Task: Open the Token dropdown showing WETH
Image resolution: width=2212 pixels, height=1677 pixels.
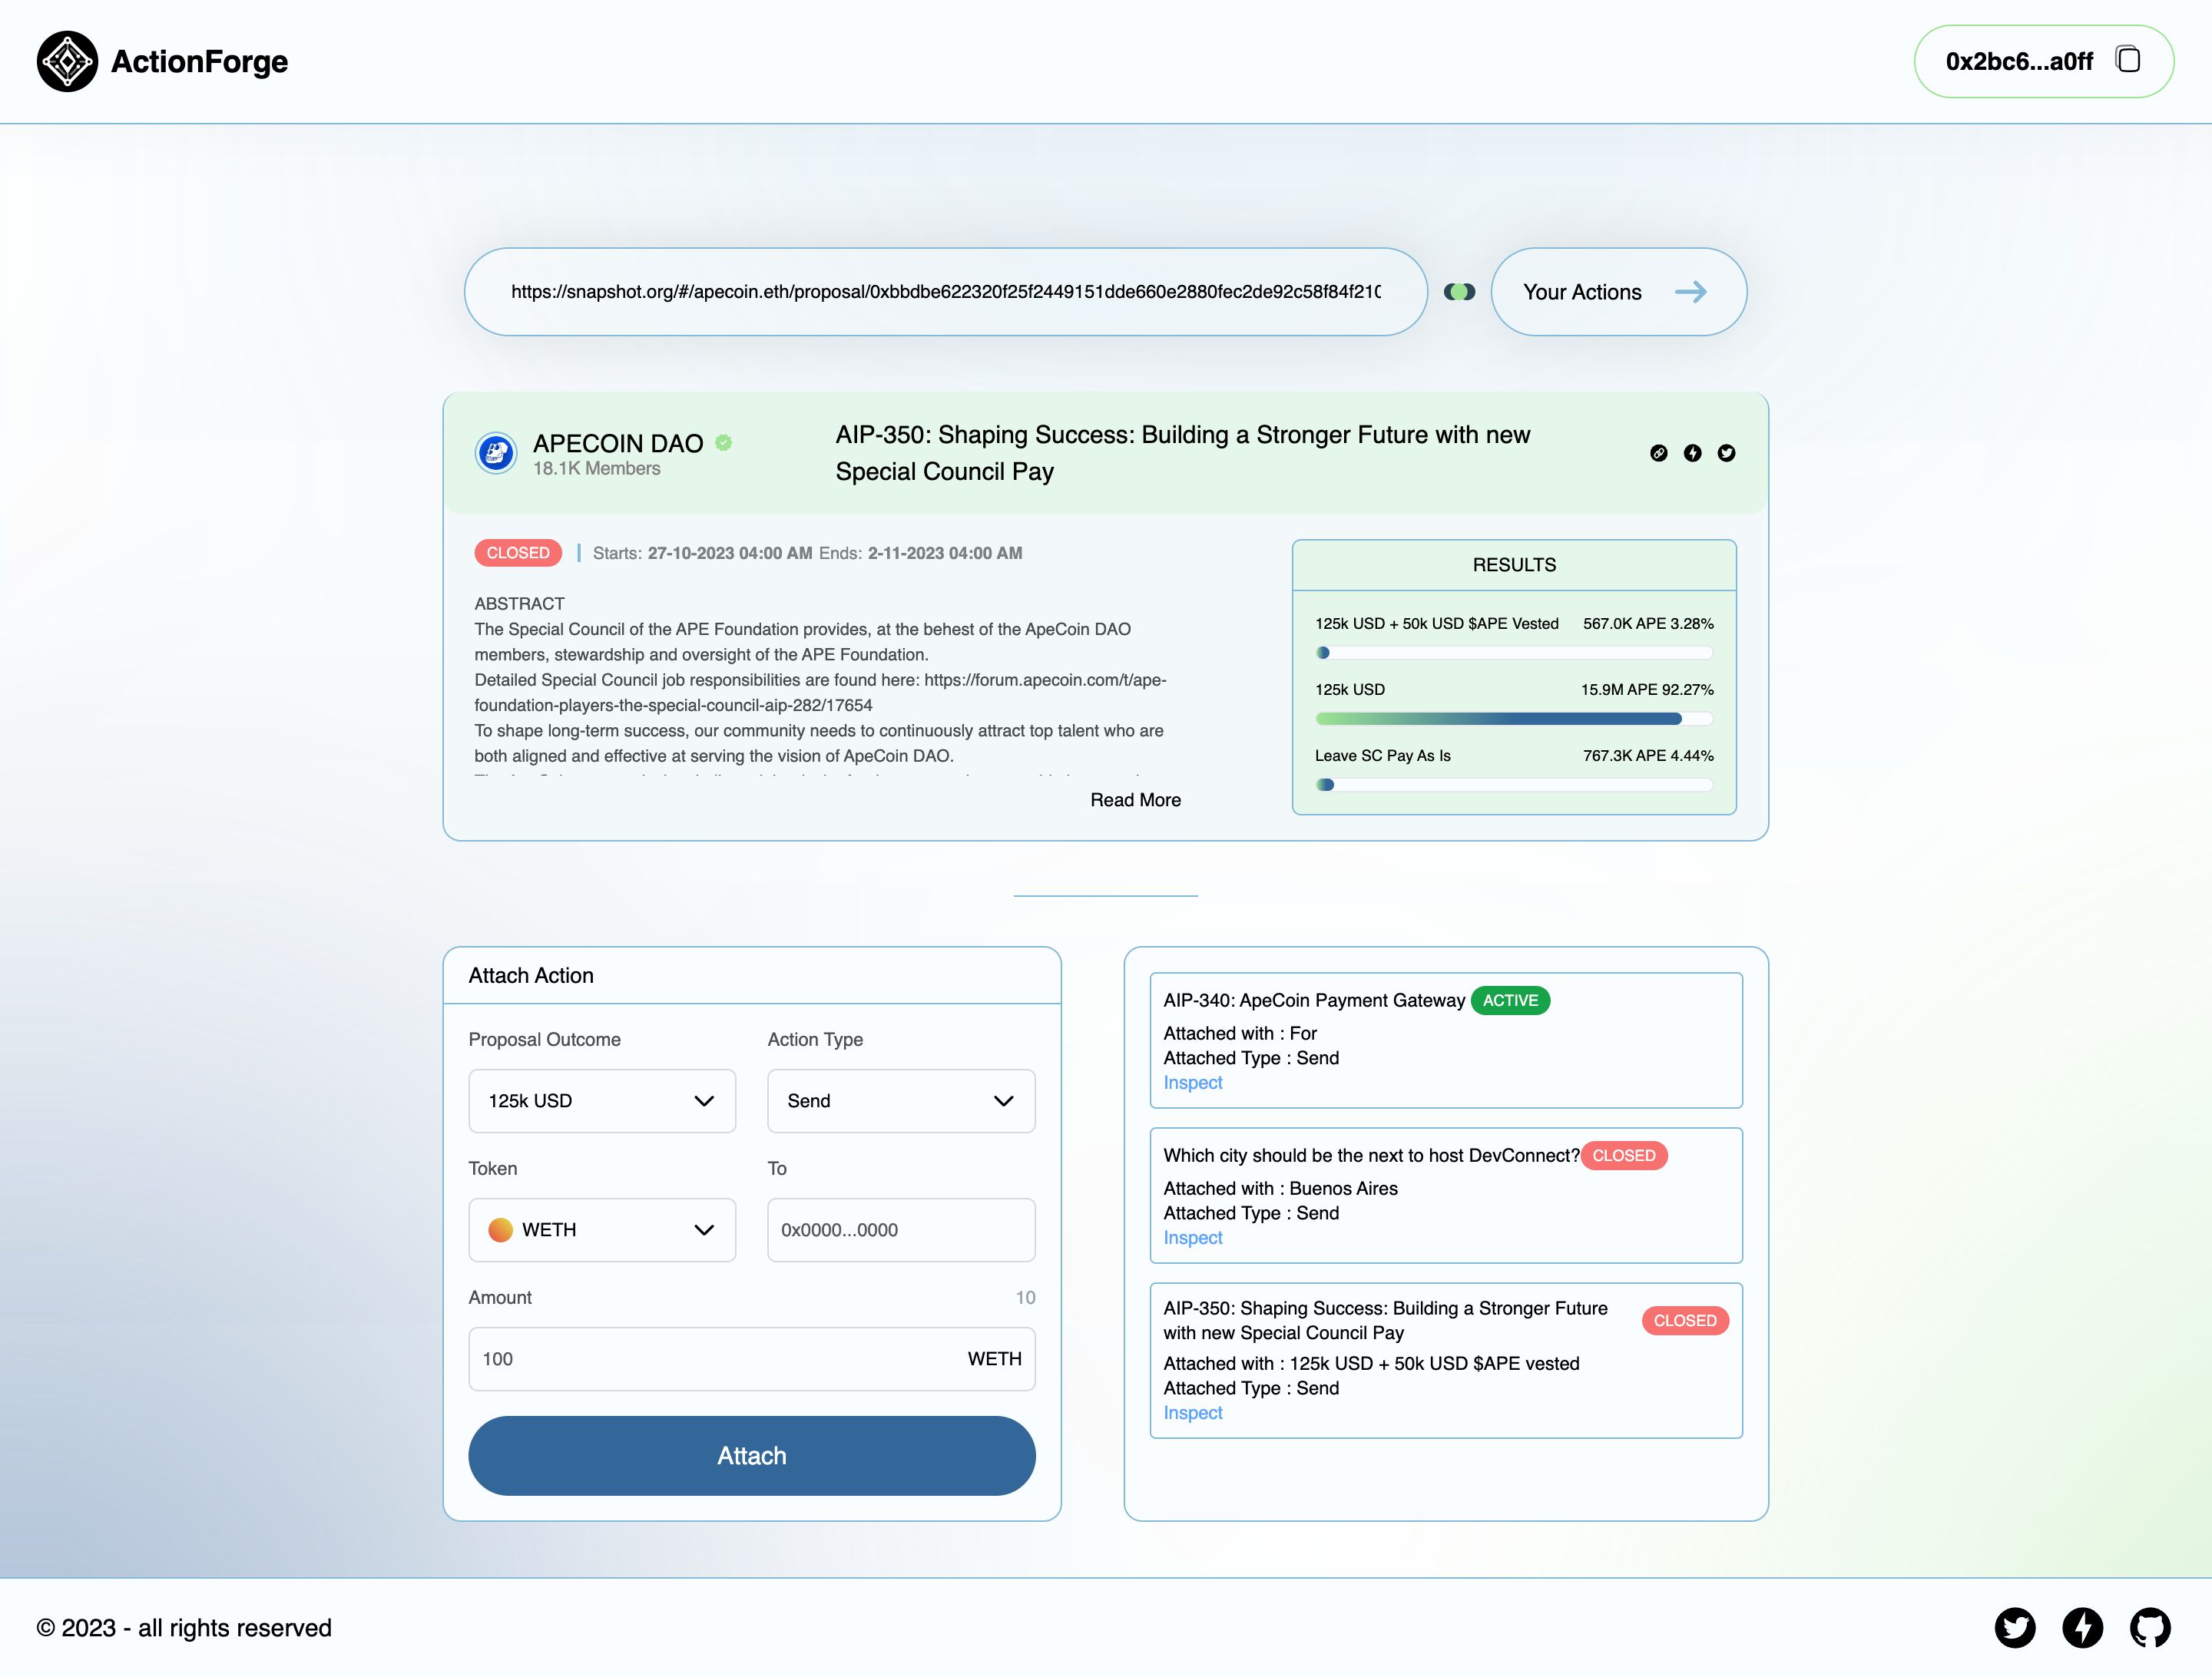Action: tap(602, 1230)
